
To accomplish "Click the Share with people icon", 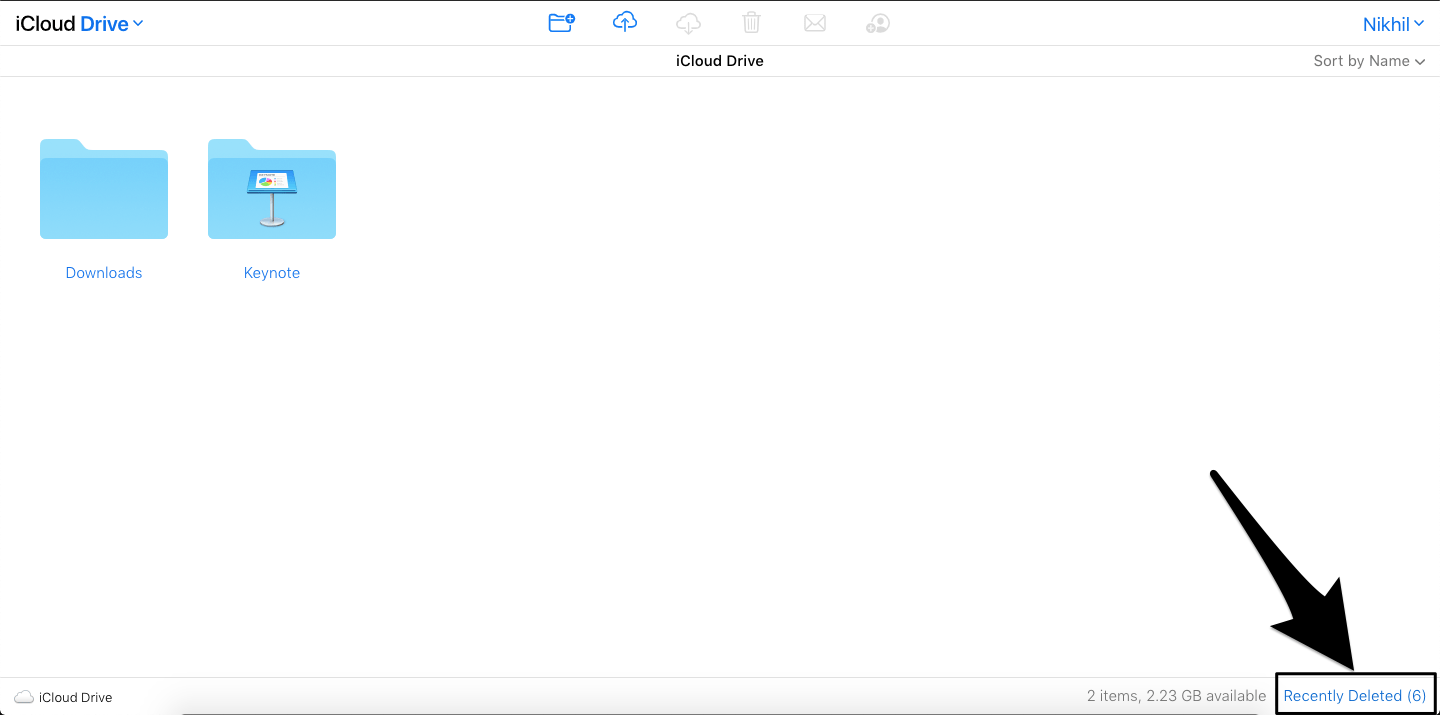I will [878, 23].
